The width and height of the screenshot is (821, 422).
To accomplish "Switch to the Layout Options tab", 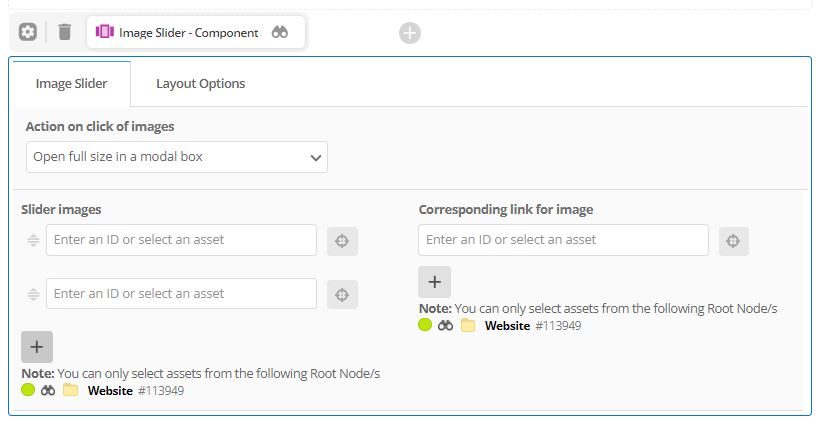I will (x=201, y=84).
